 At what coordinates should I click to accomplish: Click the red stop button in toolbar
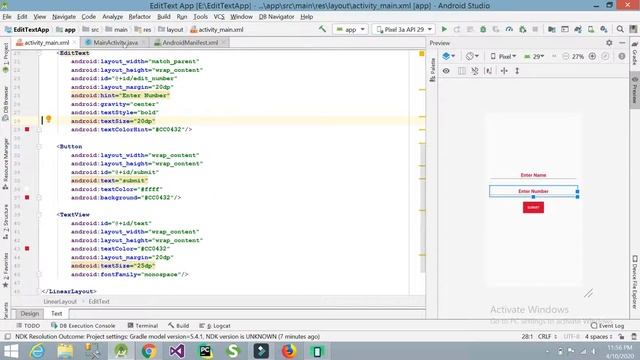pyautogui.click(x=535, y=29)
